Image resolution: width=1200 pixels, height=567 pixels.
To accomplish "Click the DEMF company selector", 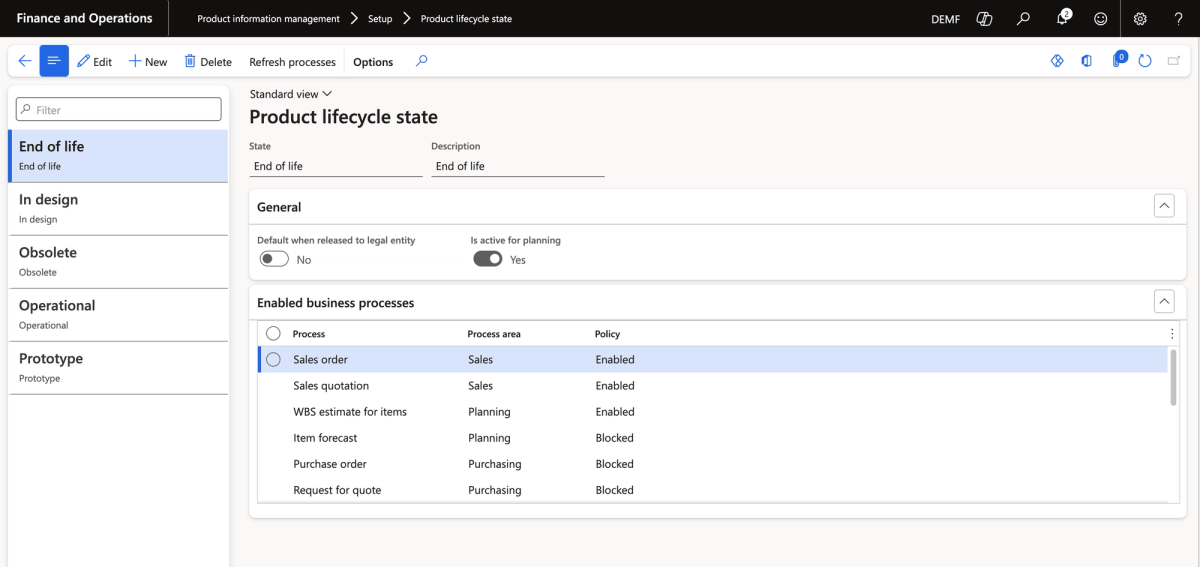I will [945, 19].
